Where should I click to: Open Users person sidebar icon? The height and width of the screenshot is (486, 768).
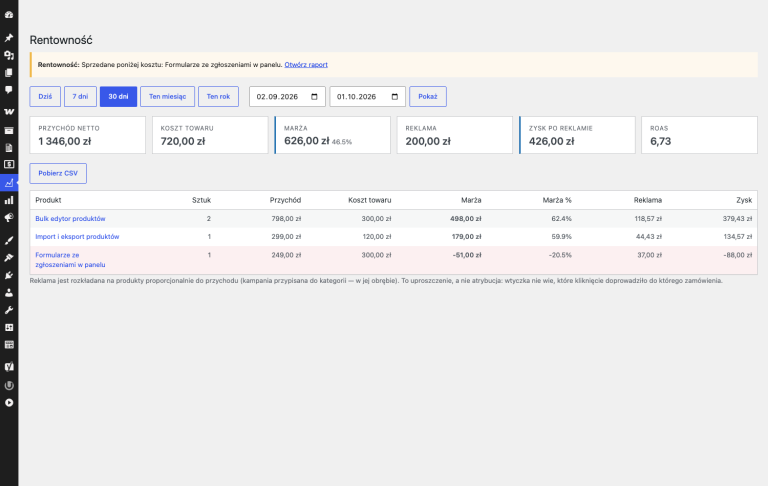click(x=9, y=292)
